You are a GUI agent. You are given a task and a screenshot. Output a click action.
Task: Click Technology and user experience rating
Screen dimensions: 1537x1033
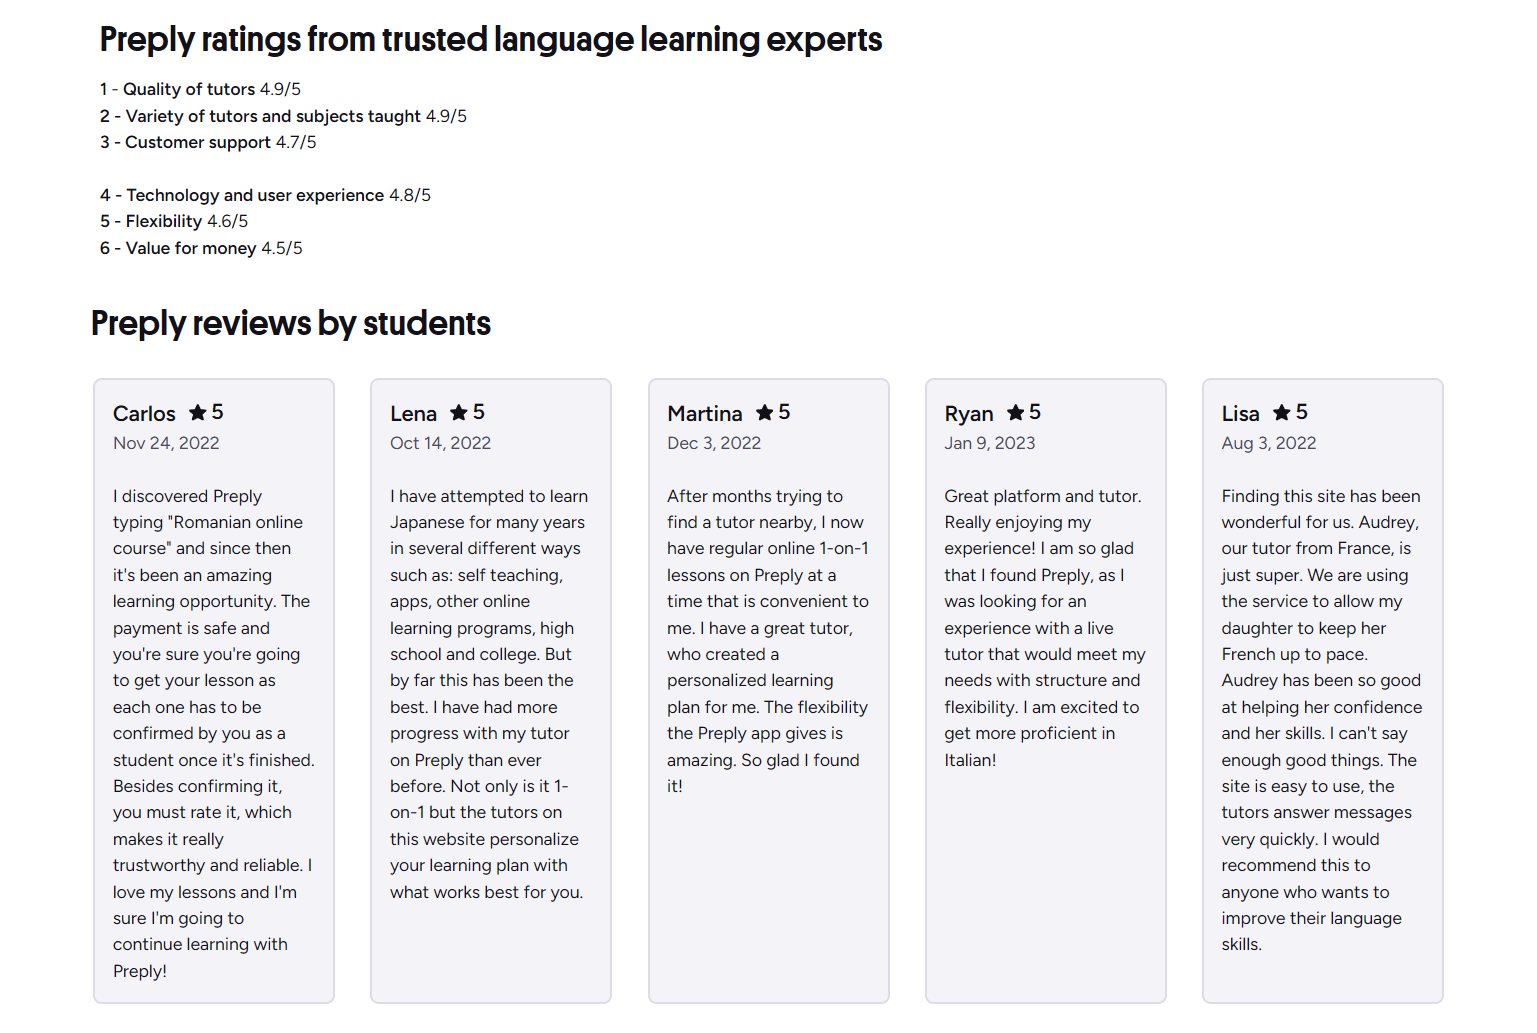point(265,195)
